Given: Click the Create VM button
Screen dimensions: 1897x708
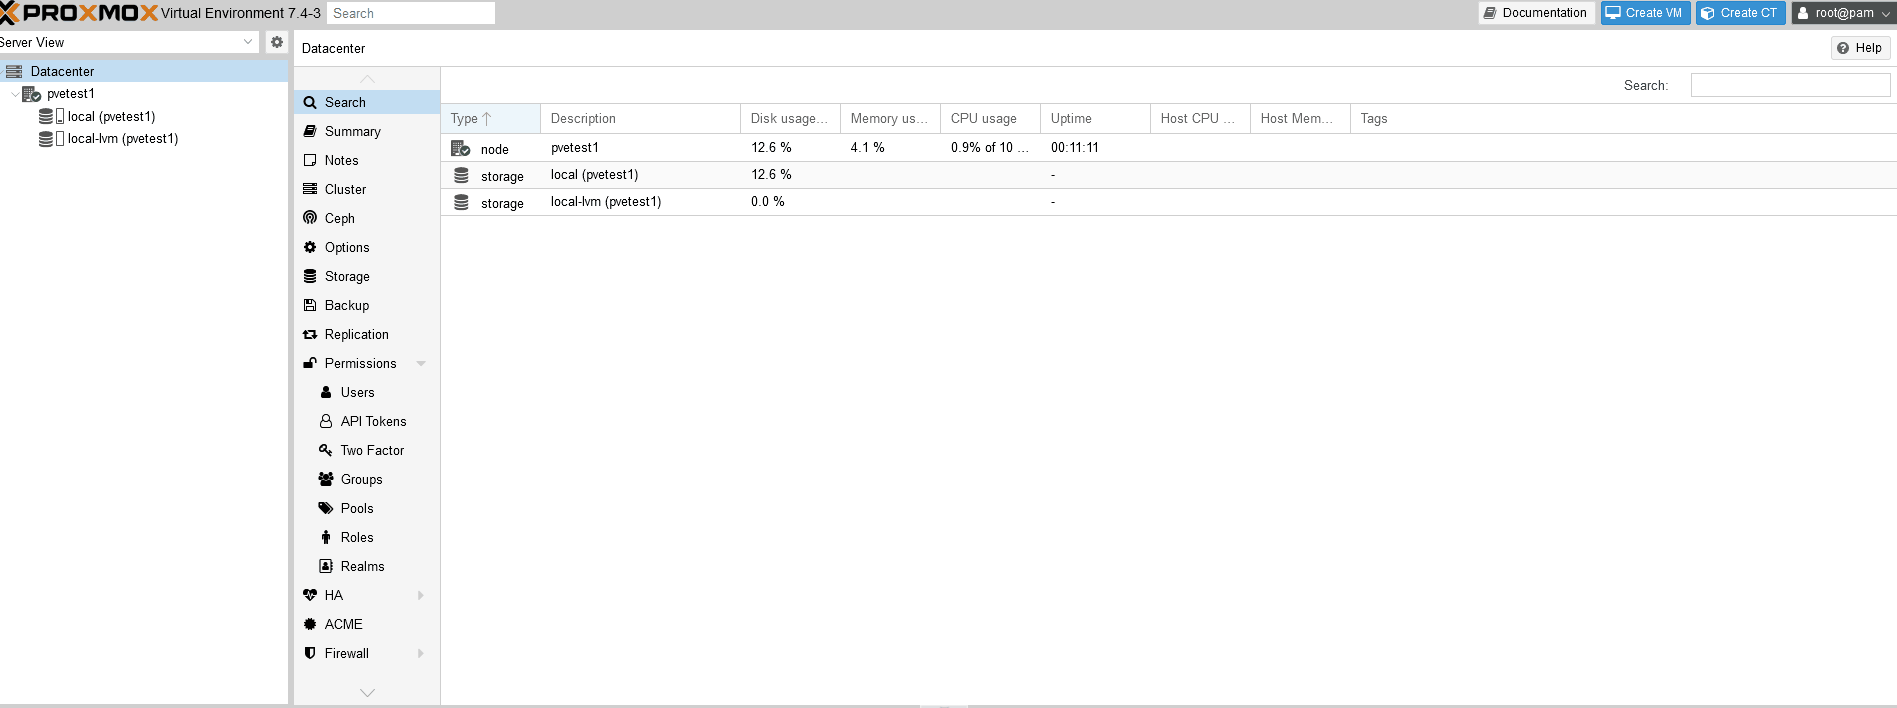Looking at the screenshot, I should (x=1645, y=13).
